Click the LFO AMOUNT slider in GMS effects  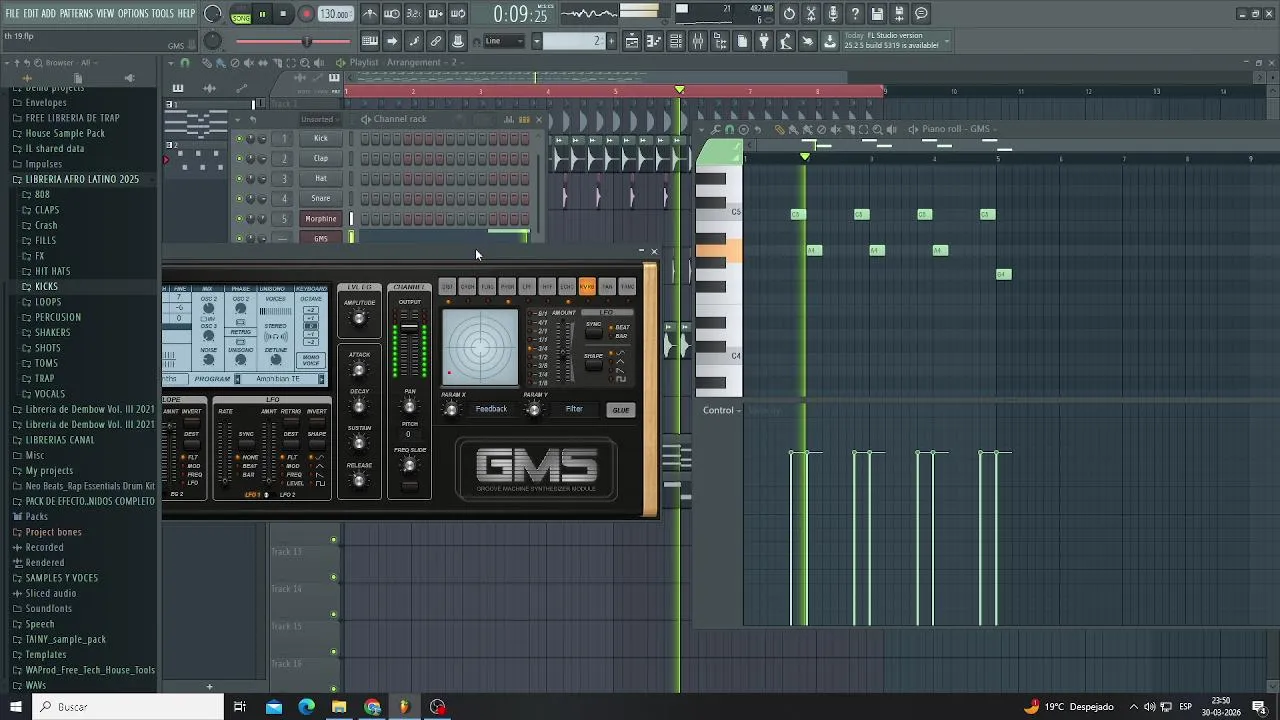click(x=562, y=350)
